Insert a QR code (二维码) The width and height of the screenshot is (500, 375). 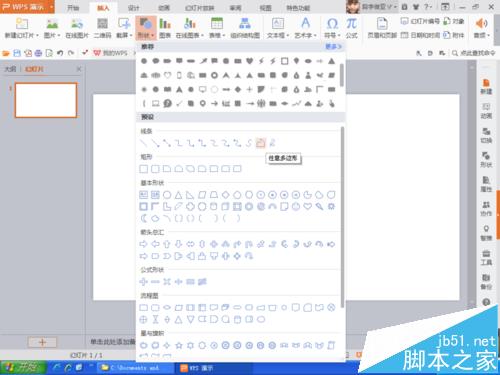102,28
